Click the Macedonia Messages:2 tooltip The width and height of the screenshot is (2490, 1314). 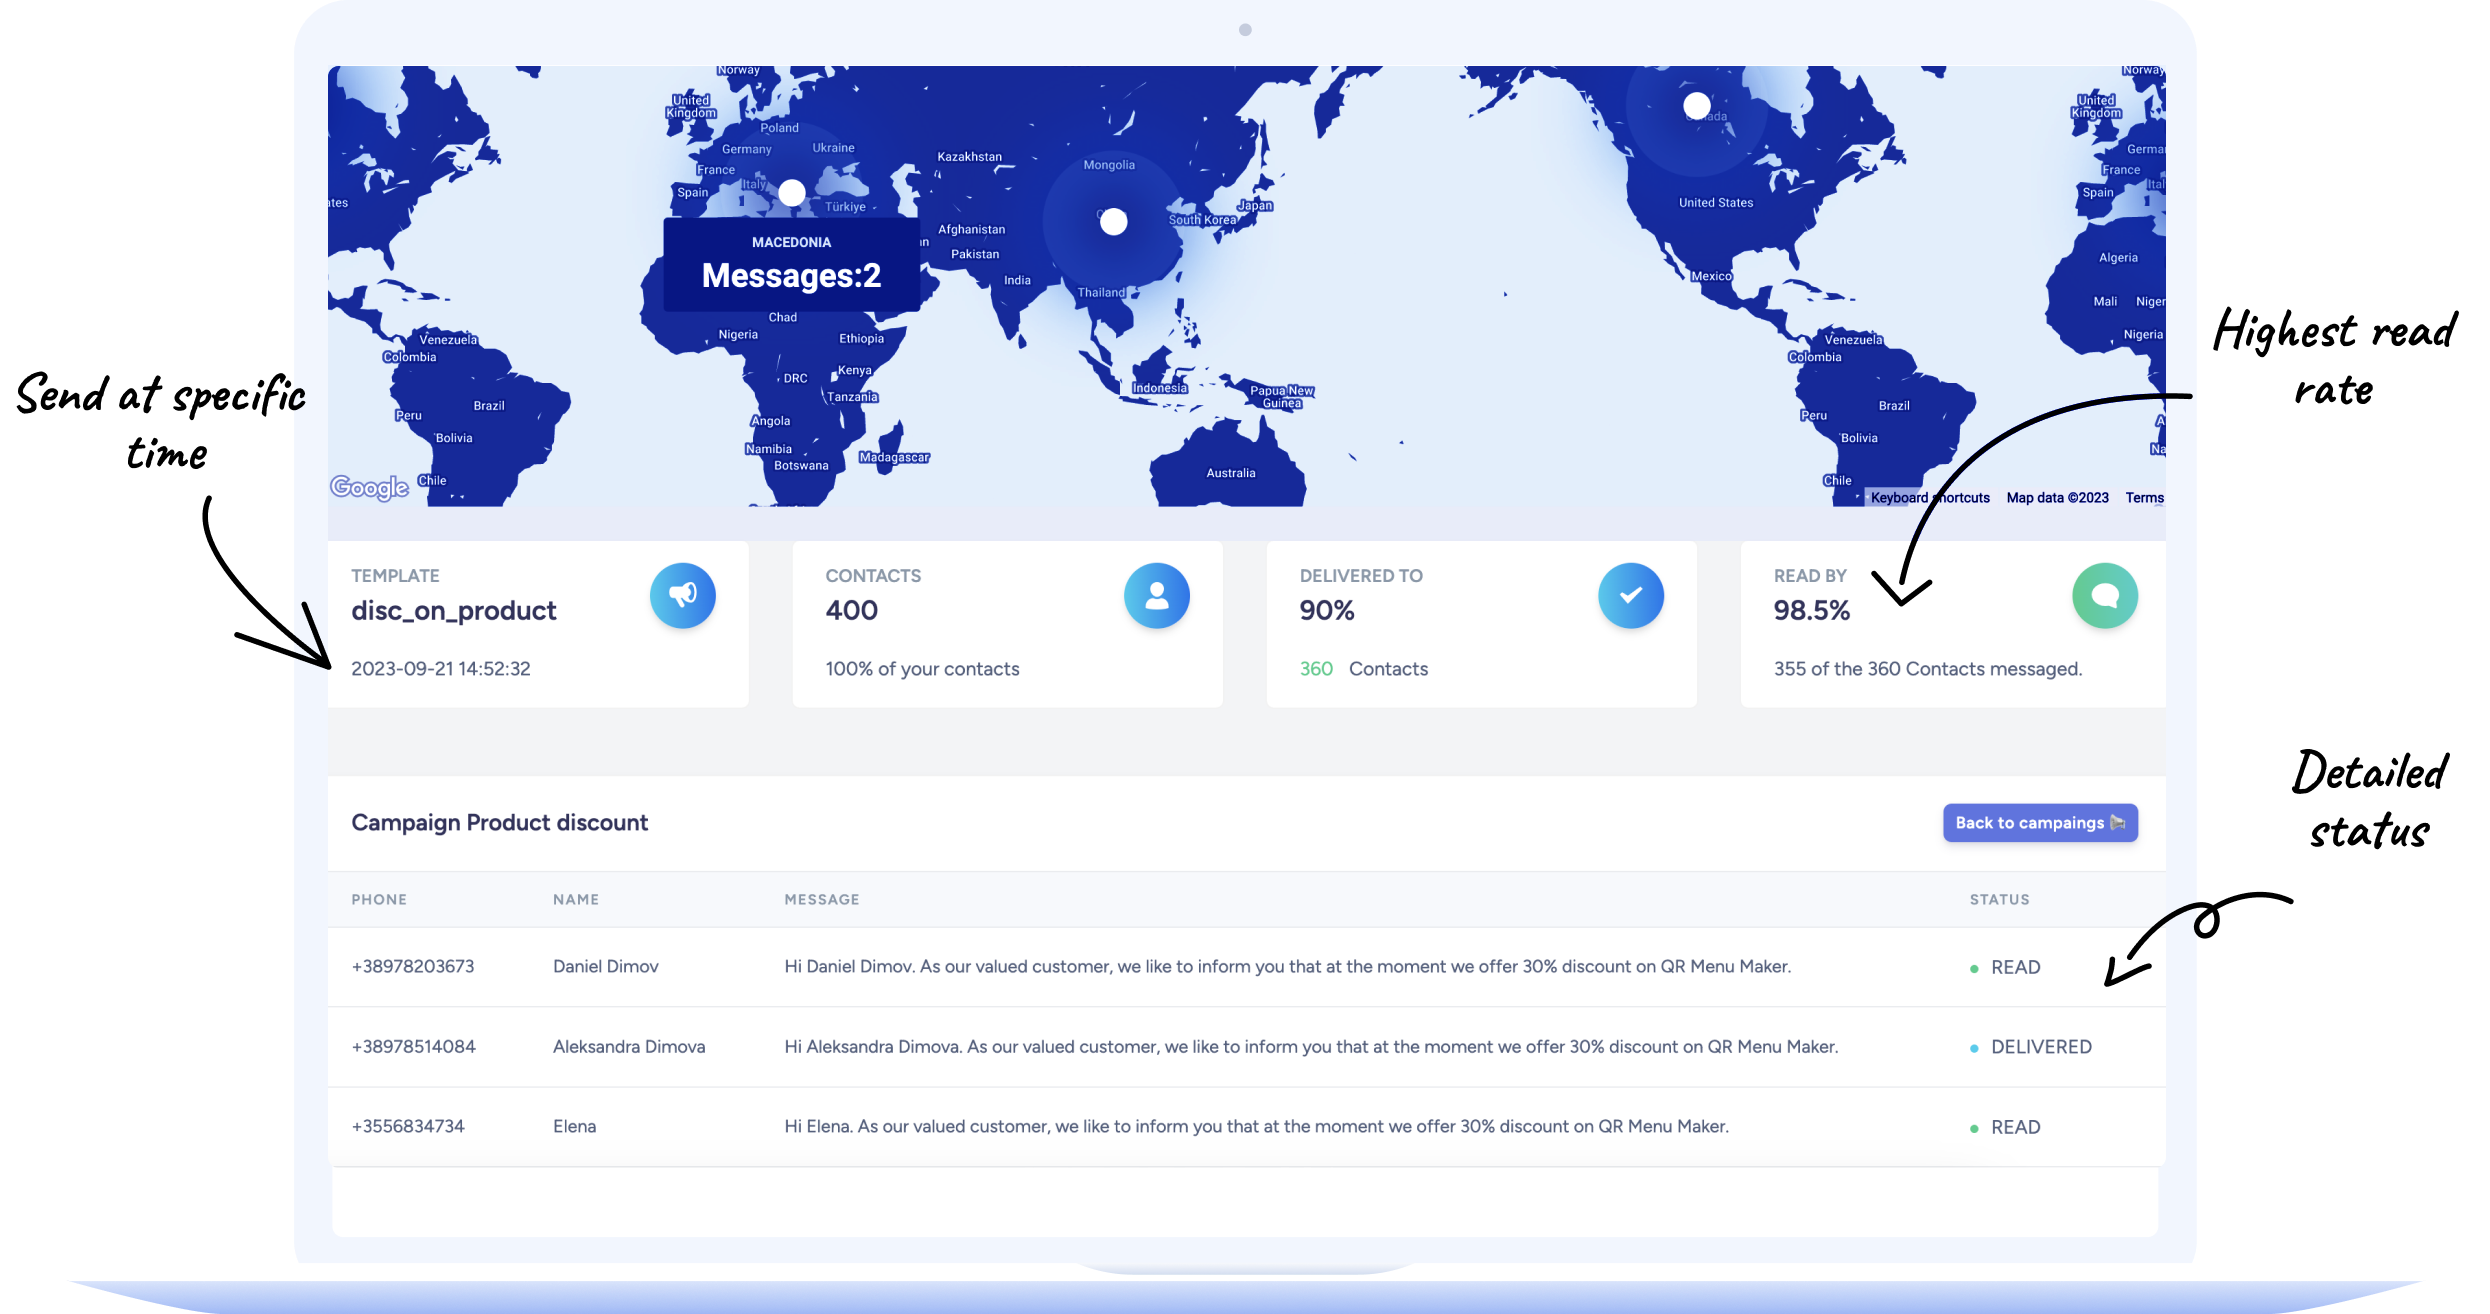coord(791,265)
